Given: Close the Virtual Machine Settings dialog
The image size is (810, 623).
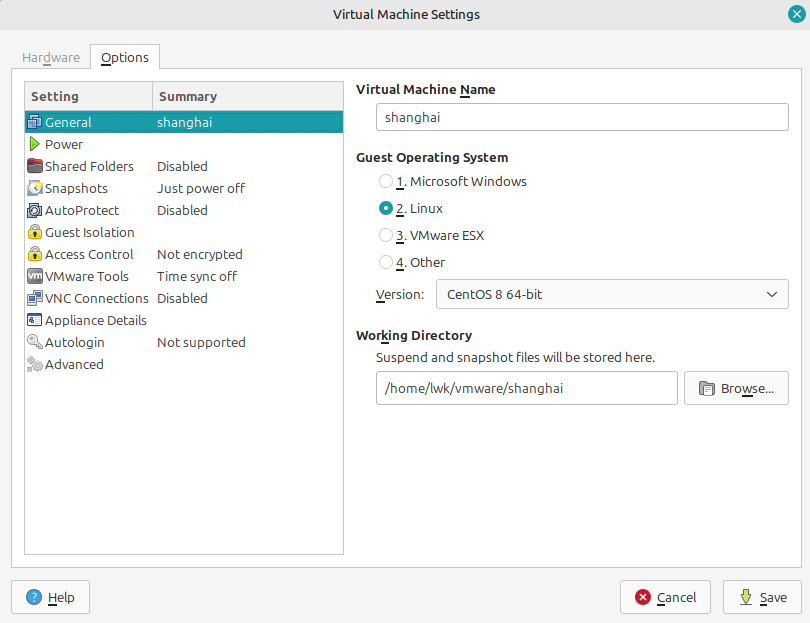Looking at the screenshot, I should 797,14.
